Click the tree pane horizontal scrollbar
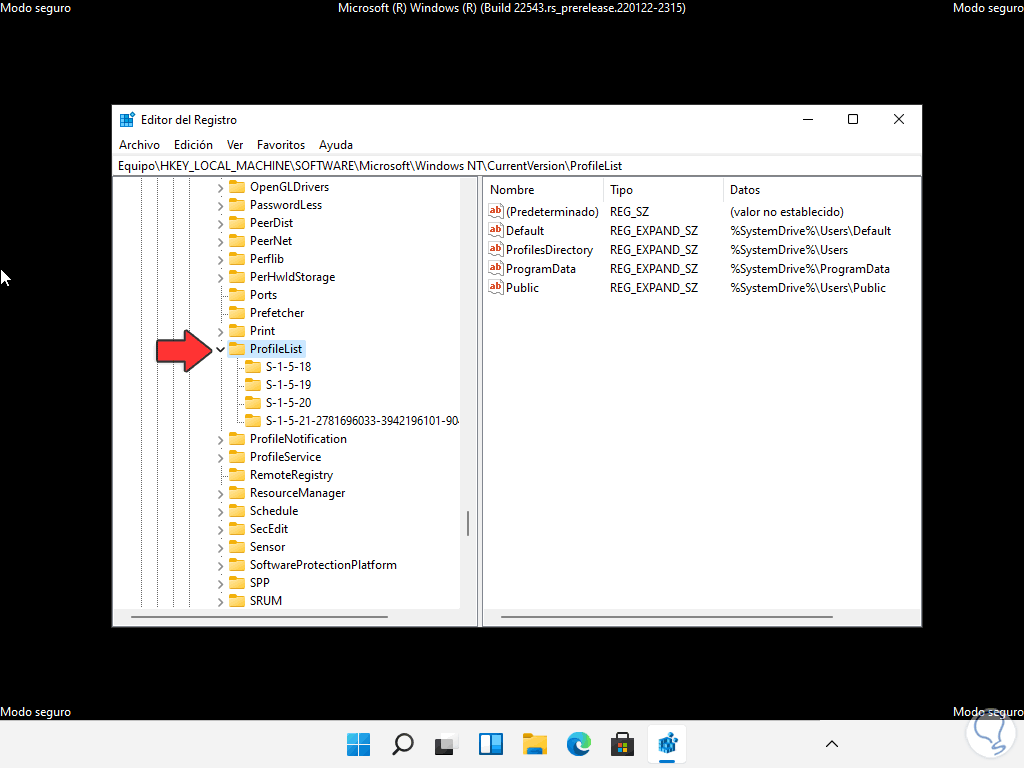Image resolution: width=1024 pixels, height=768 pixels. pos(259,616)
